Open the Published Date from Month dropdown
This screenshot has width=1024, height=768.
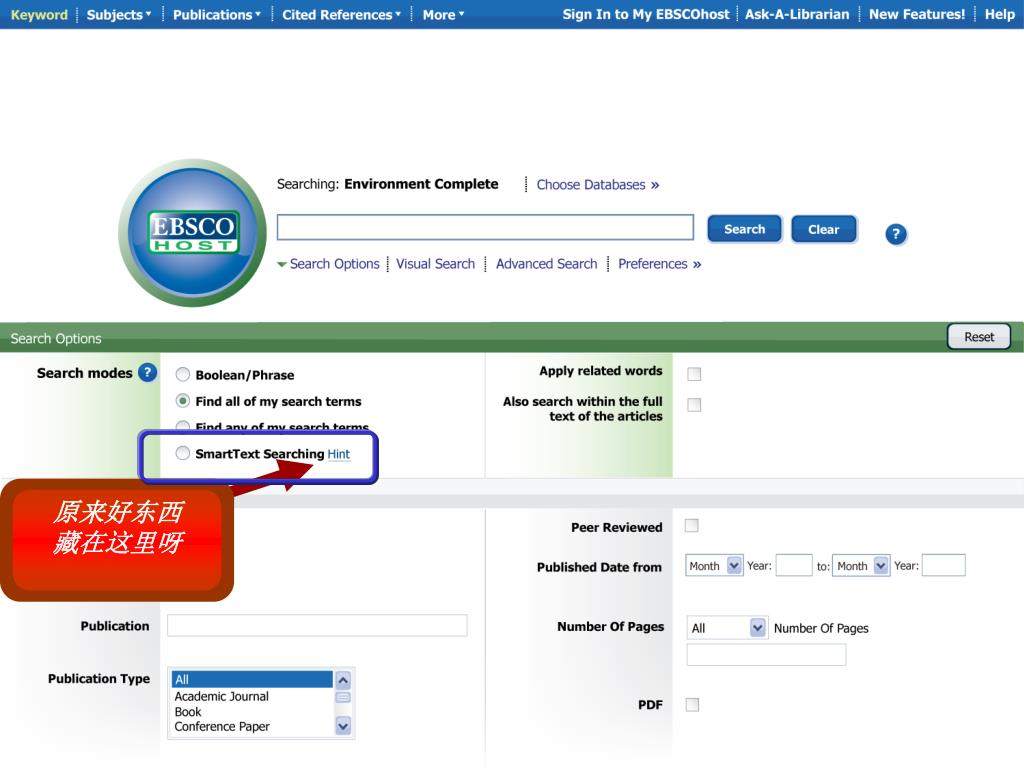click(714, 566)
